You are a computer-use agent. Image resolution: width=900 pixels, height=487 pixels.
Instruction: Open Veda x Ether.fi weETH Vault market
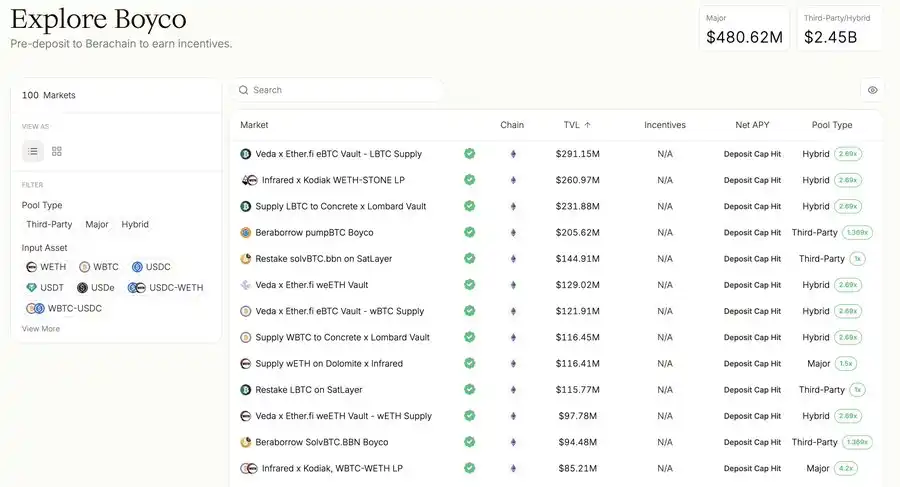[311, 285]
